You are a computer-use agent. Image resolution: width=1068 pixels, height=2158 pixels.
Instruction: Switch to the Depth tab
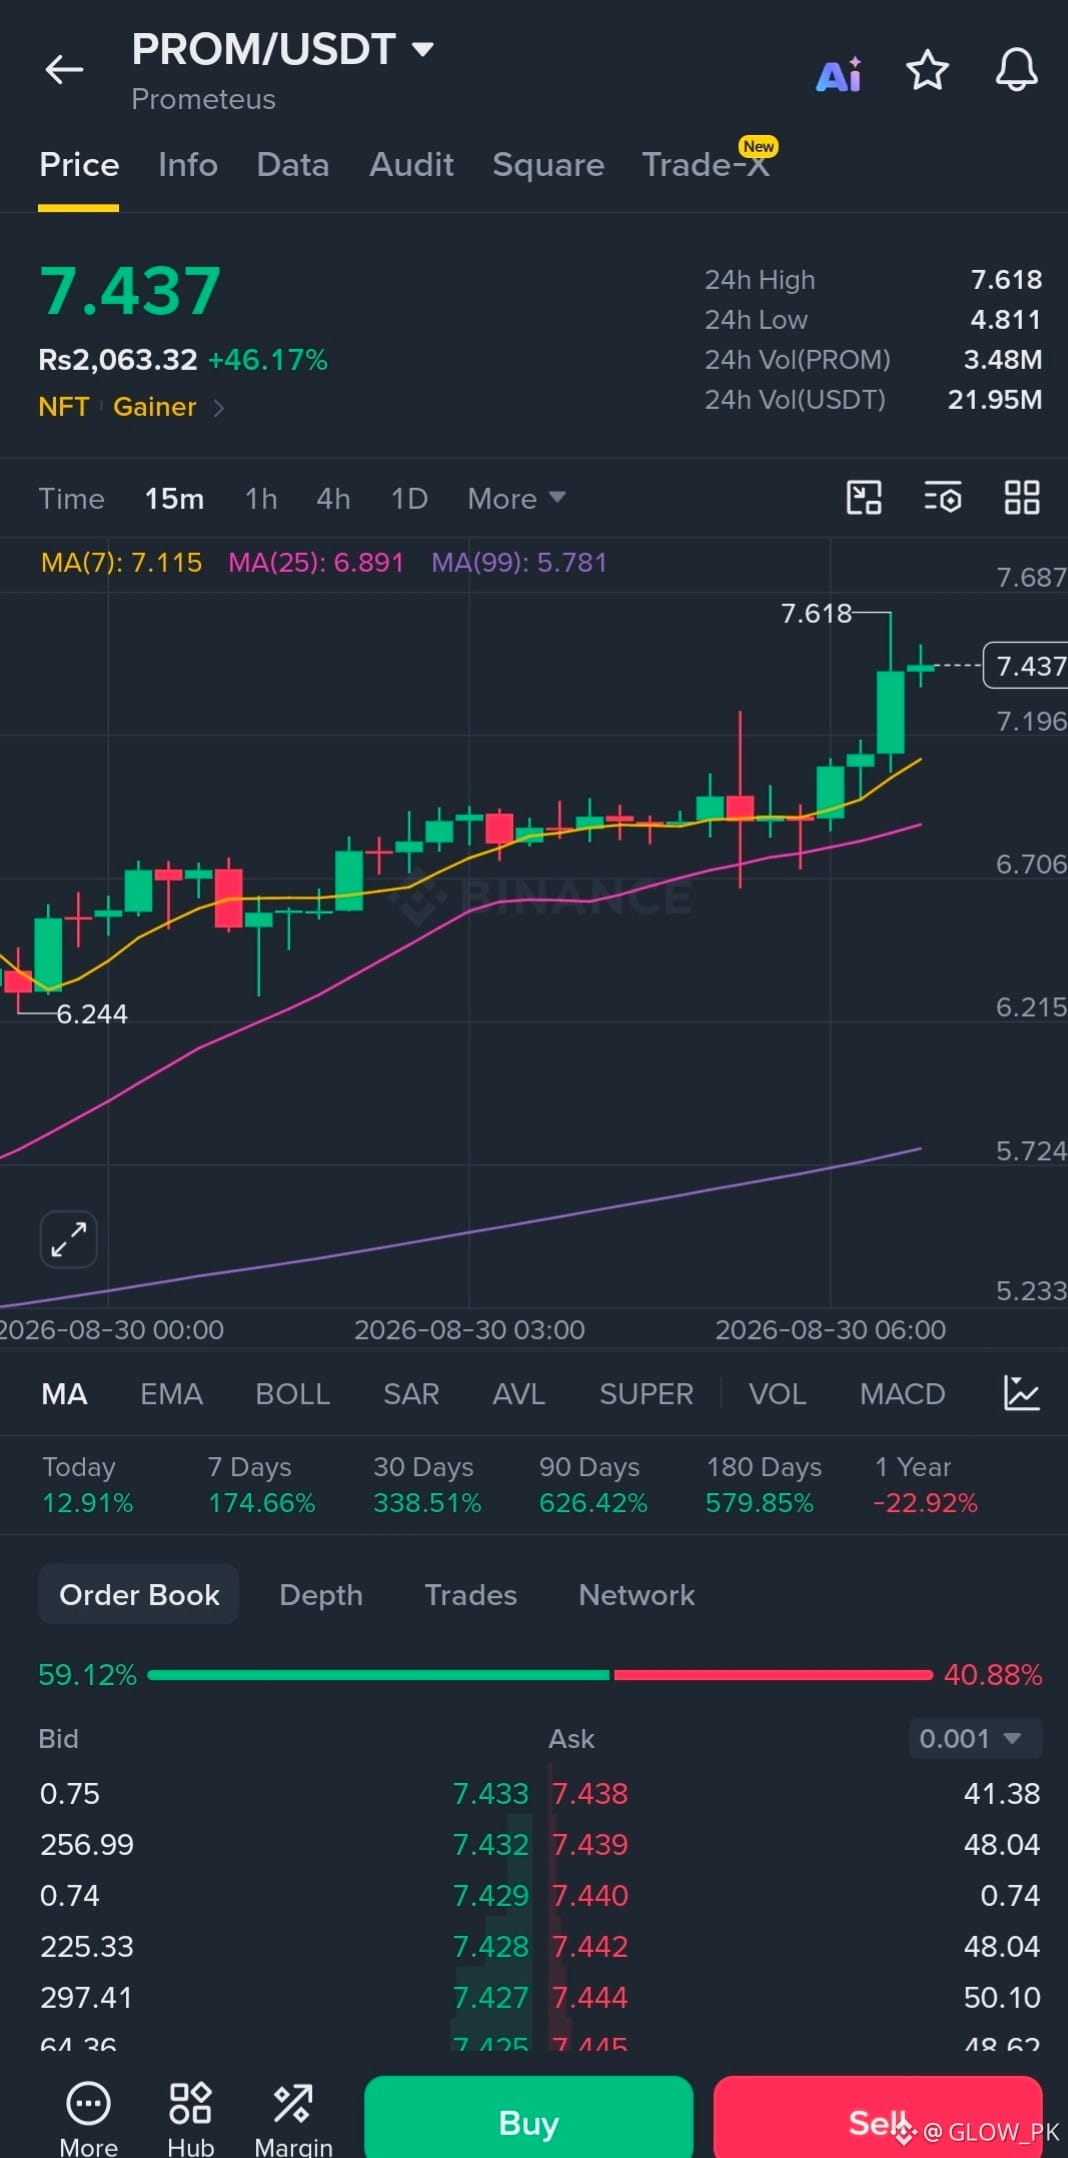coord(321,1594)
